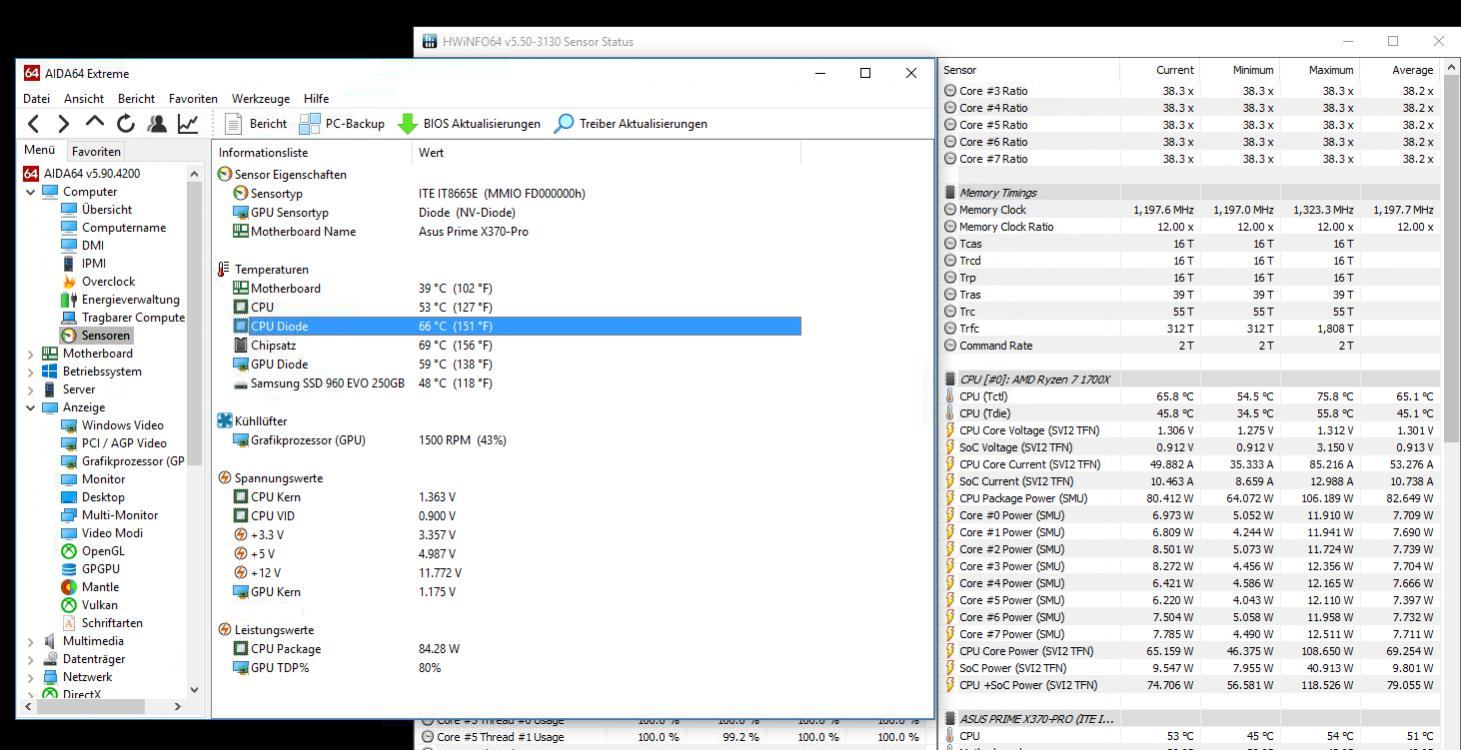
Task: Select Memory Clock row in HWiNFO
Action: [x=1190, y=210]
